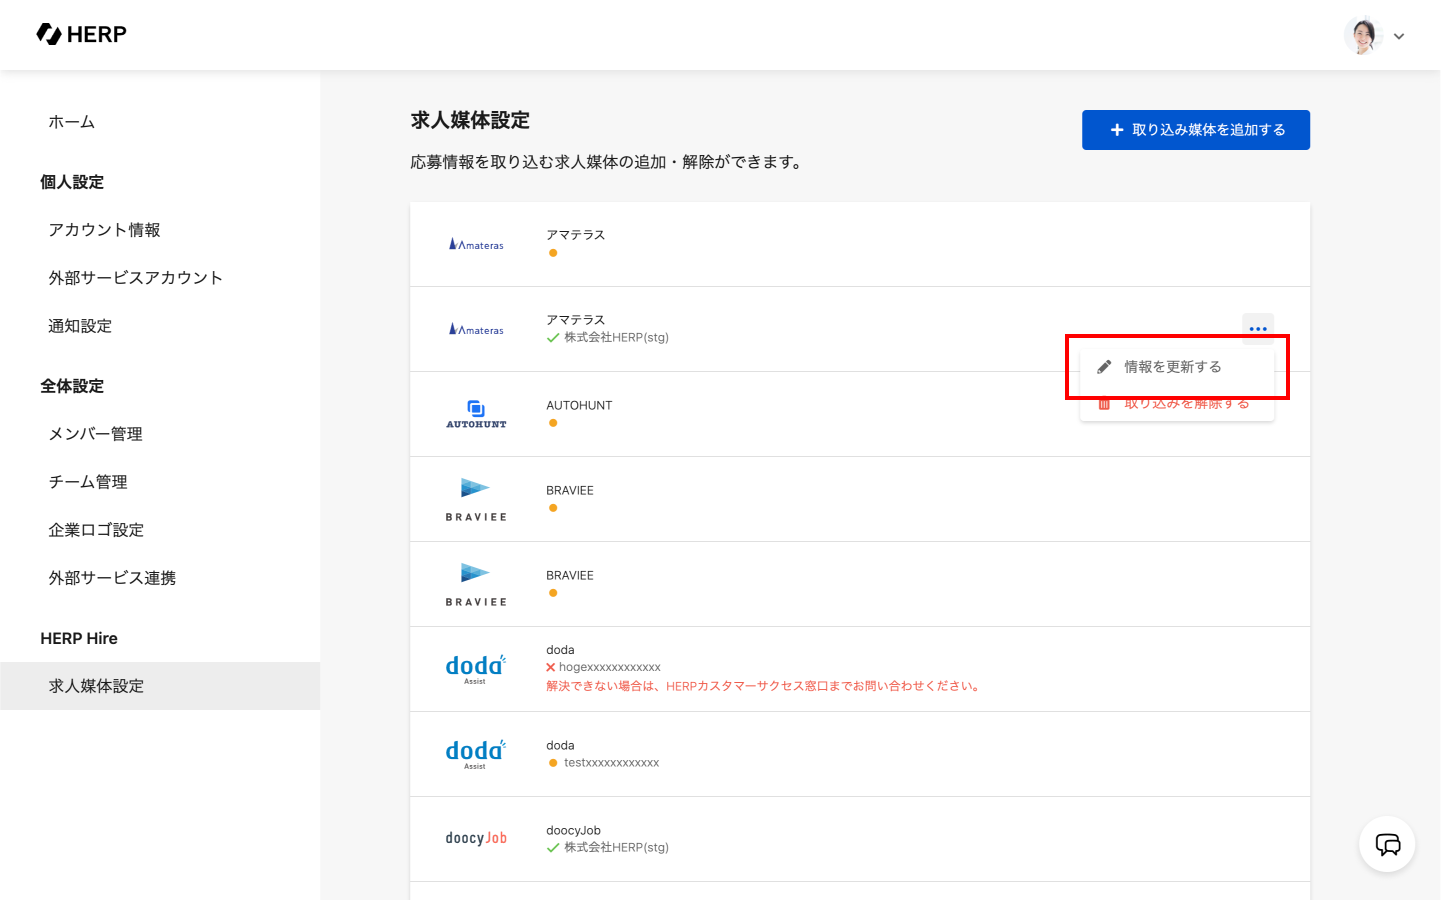The height and width of the screenshot is (900, 1441).
Task: Open the chat support widget
Action: pos(1387,844)
